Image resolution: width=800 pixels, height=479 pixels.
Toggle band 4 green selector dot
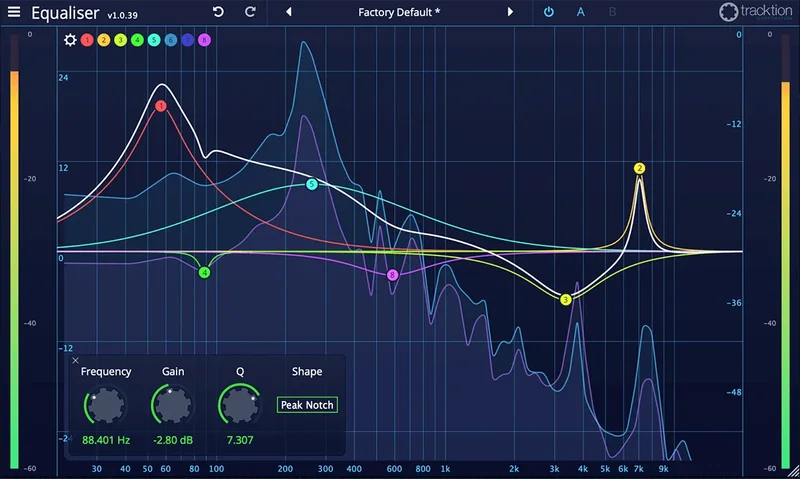pyautogui.click(x=137, y=40)
